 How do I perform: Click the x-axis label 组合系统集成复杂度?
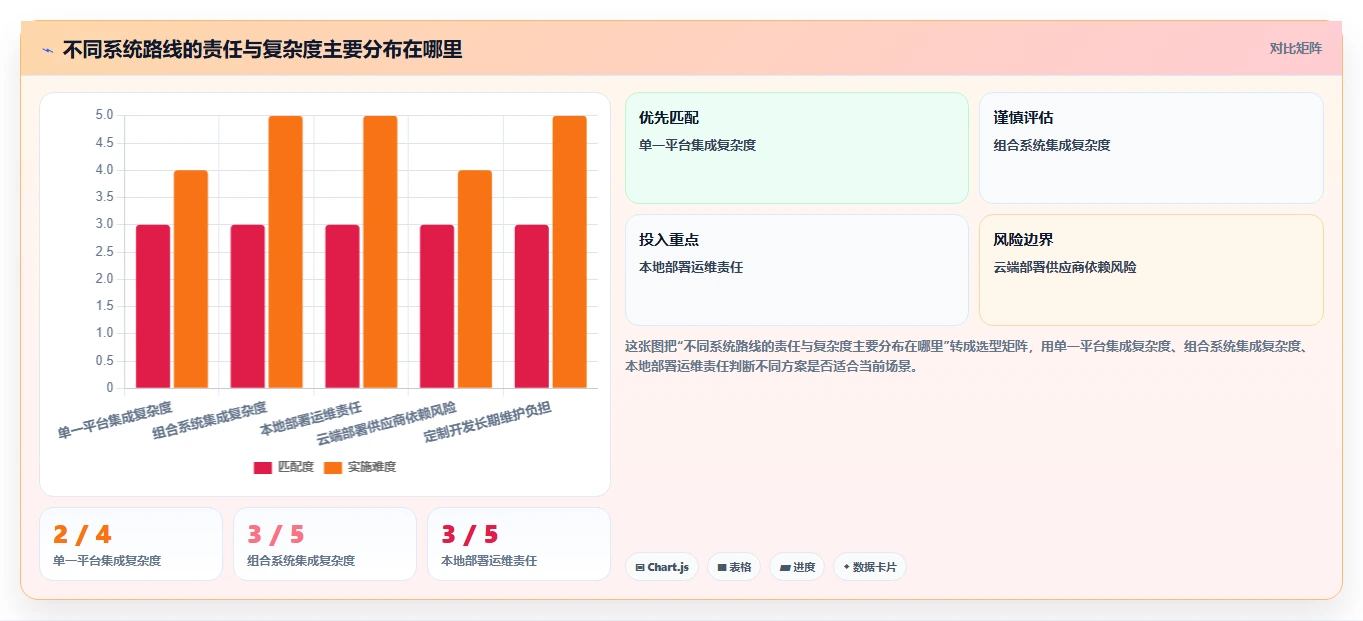coord(210,420)
